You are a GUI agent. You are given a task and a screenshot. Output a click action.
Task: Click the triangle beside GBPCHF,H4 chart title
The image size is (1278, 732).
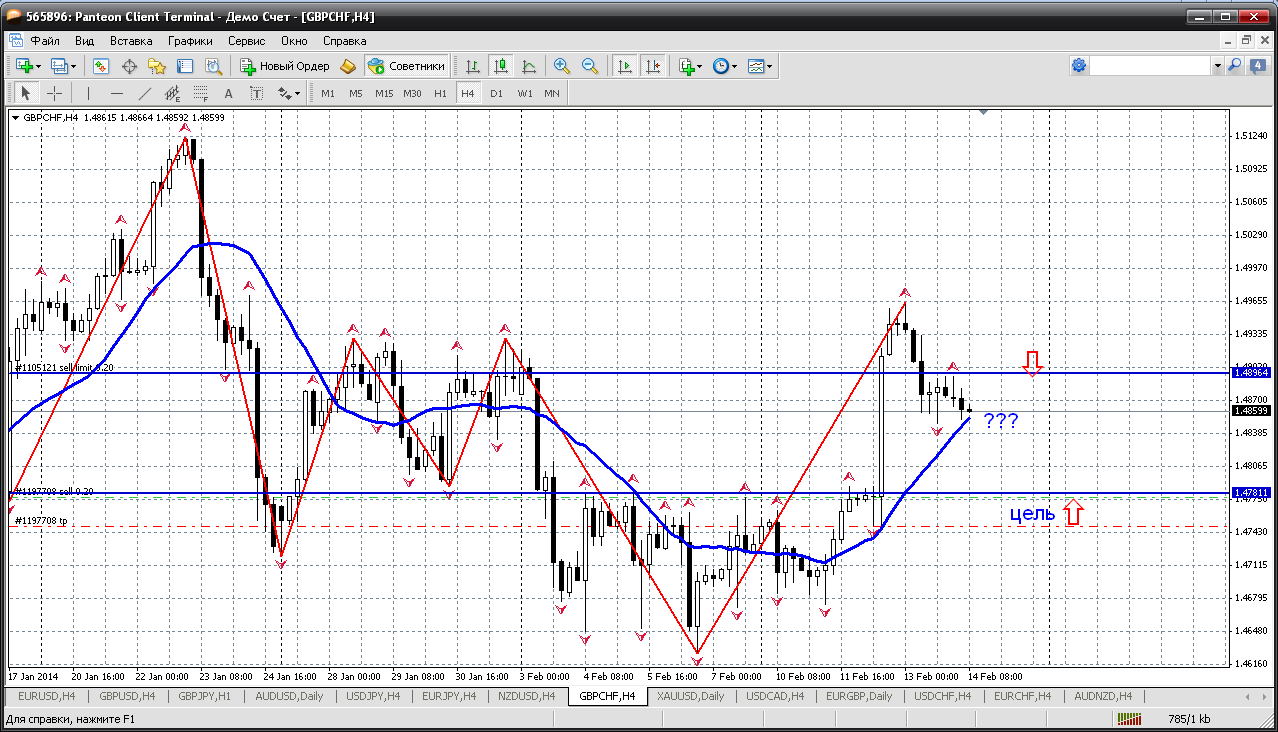tap(16, 118)
